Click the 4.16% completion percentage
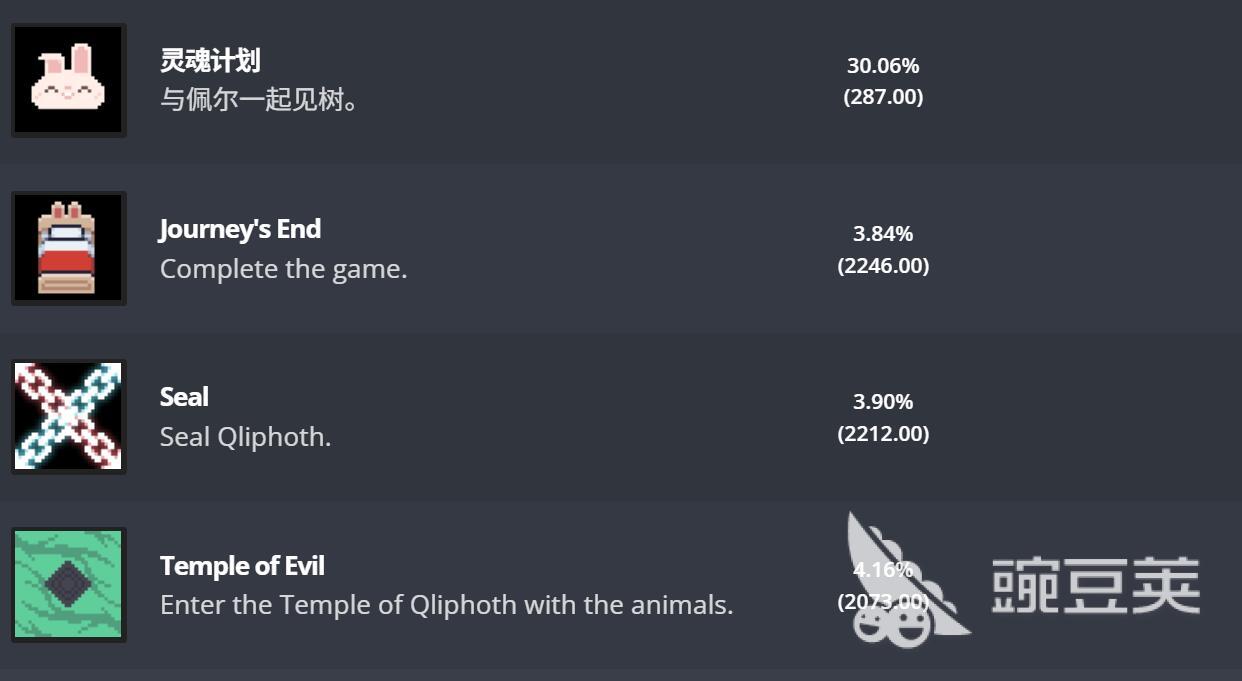The height and width of the screenshot is (681, 1242). pyautogui.click(x=883, y=570)
